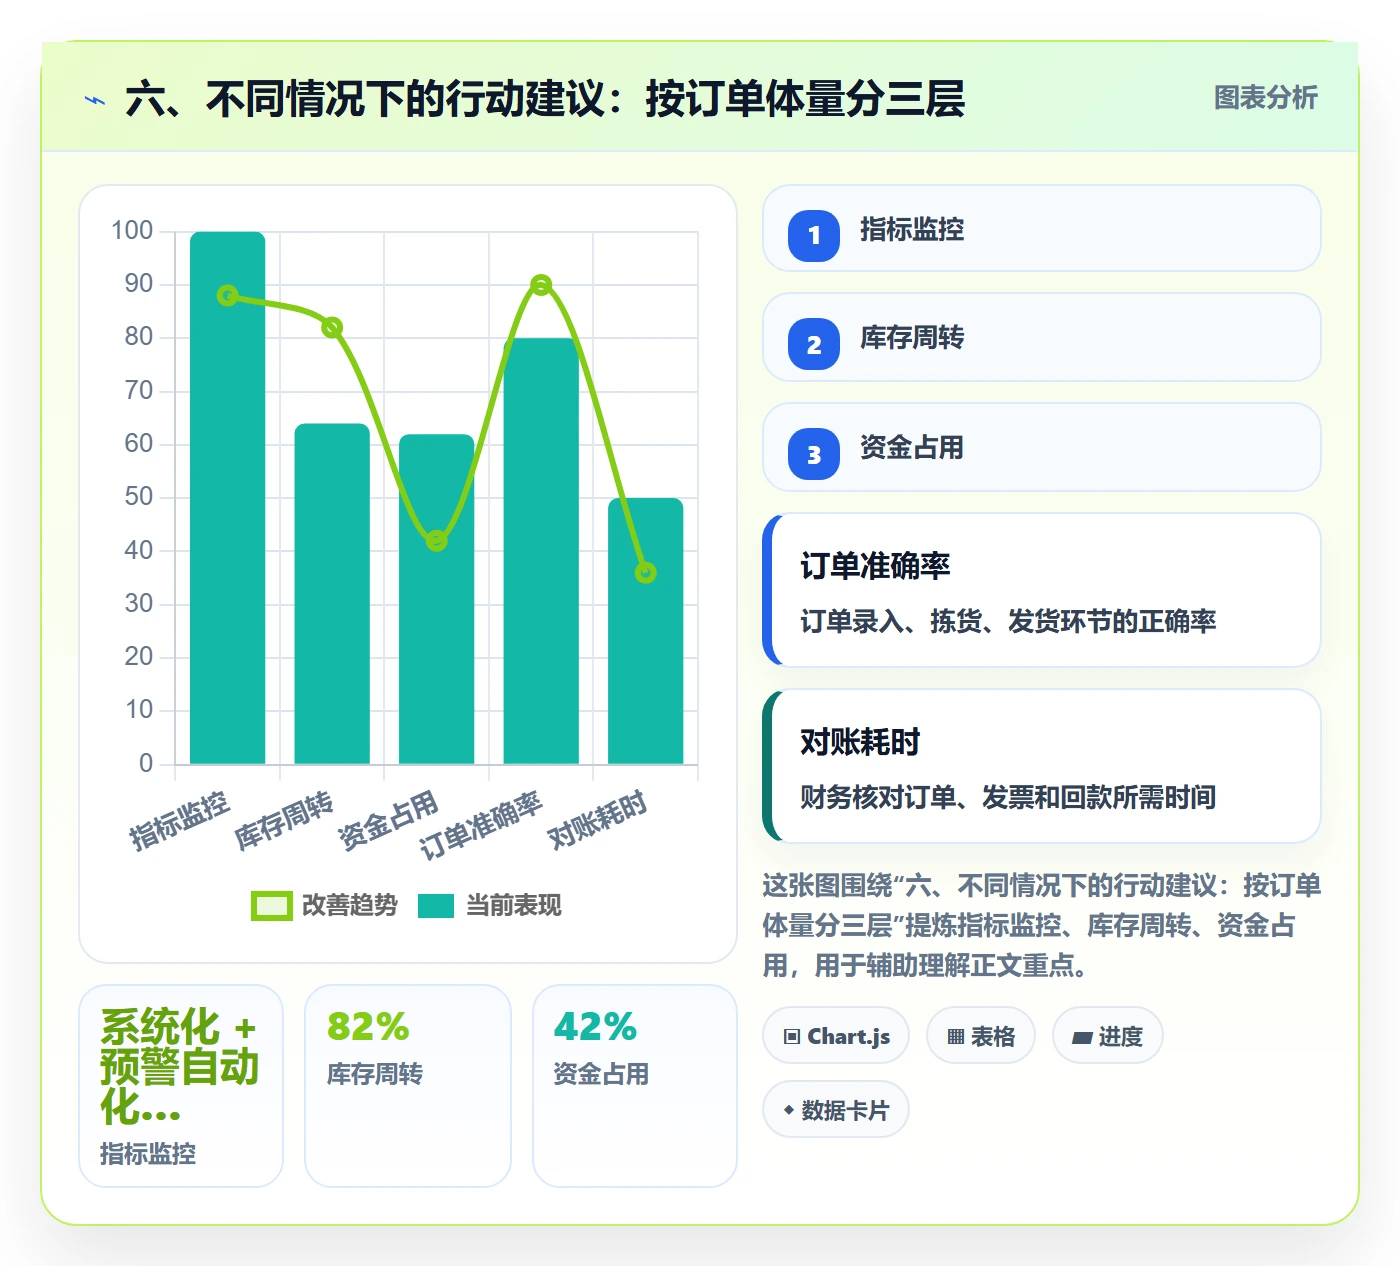Click the trend line point at 资金占用
Screen dimensions: 1400x1266
pyautogui.click(x=437, y=541)
